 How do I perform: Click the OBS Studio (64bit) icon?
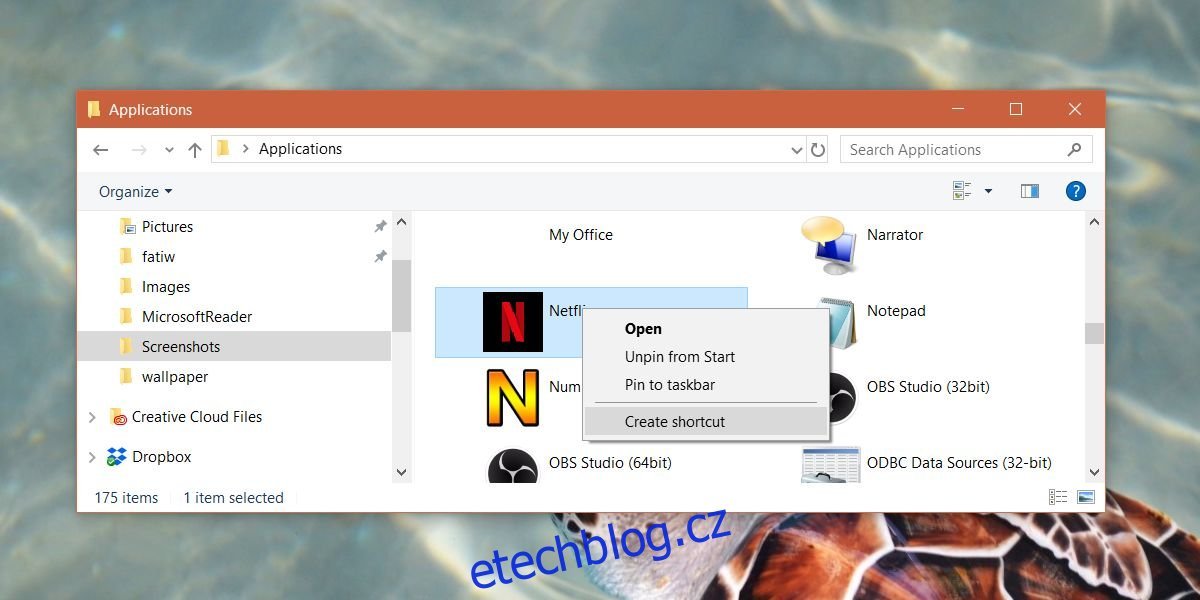click(513, 466)
